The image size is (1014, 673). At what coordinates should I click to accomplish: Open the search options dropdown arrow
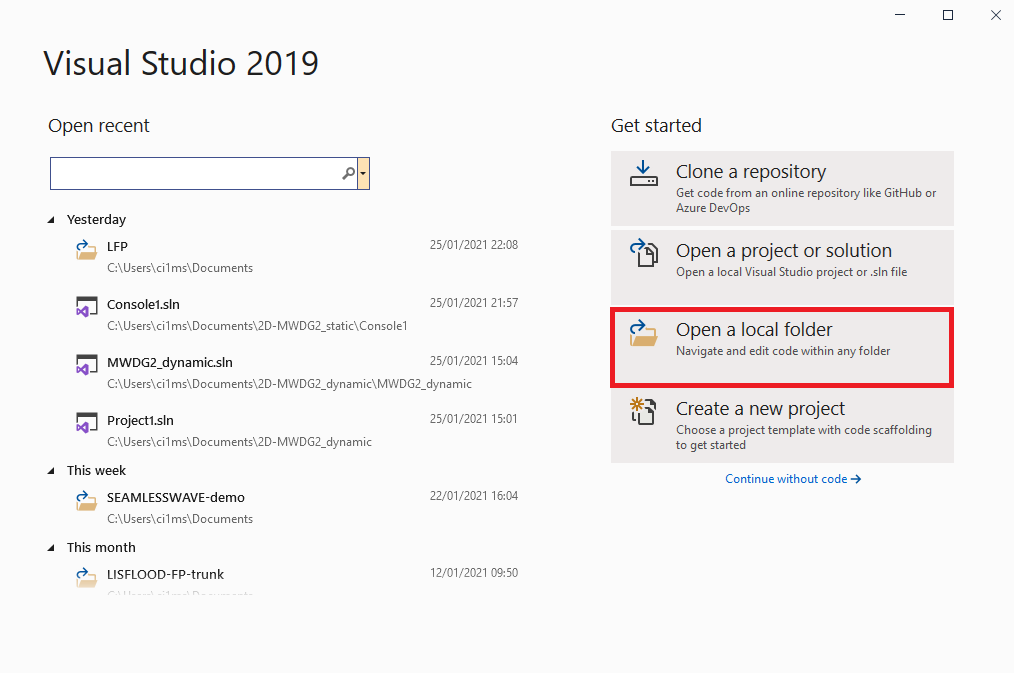[x=363, y=173]
